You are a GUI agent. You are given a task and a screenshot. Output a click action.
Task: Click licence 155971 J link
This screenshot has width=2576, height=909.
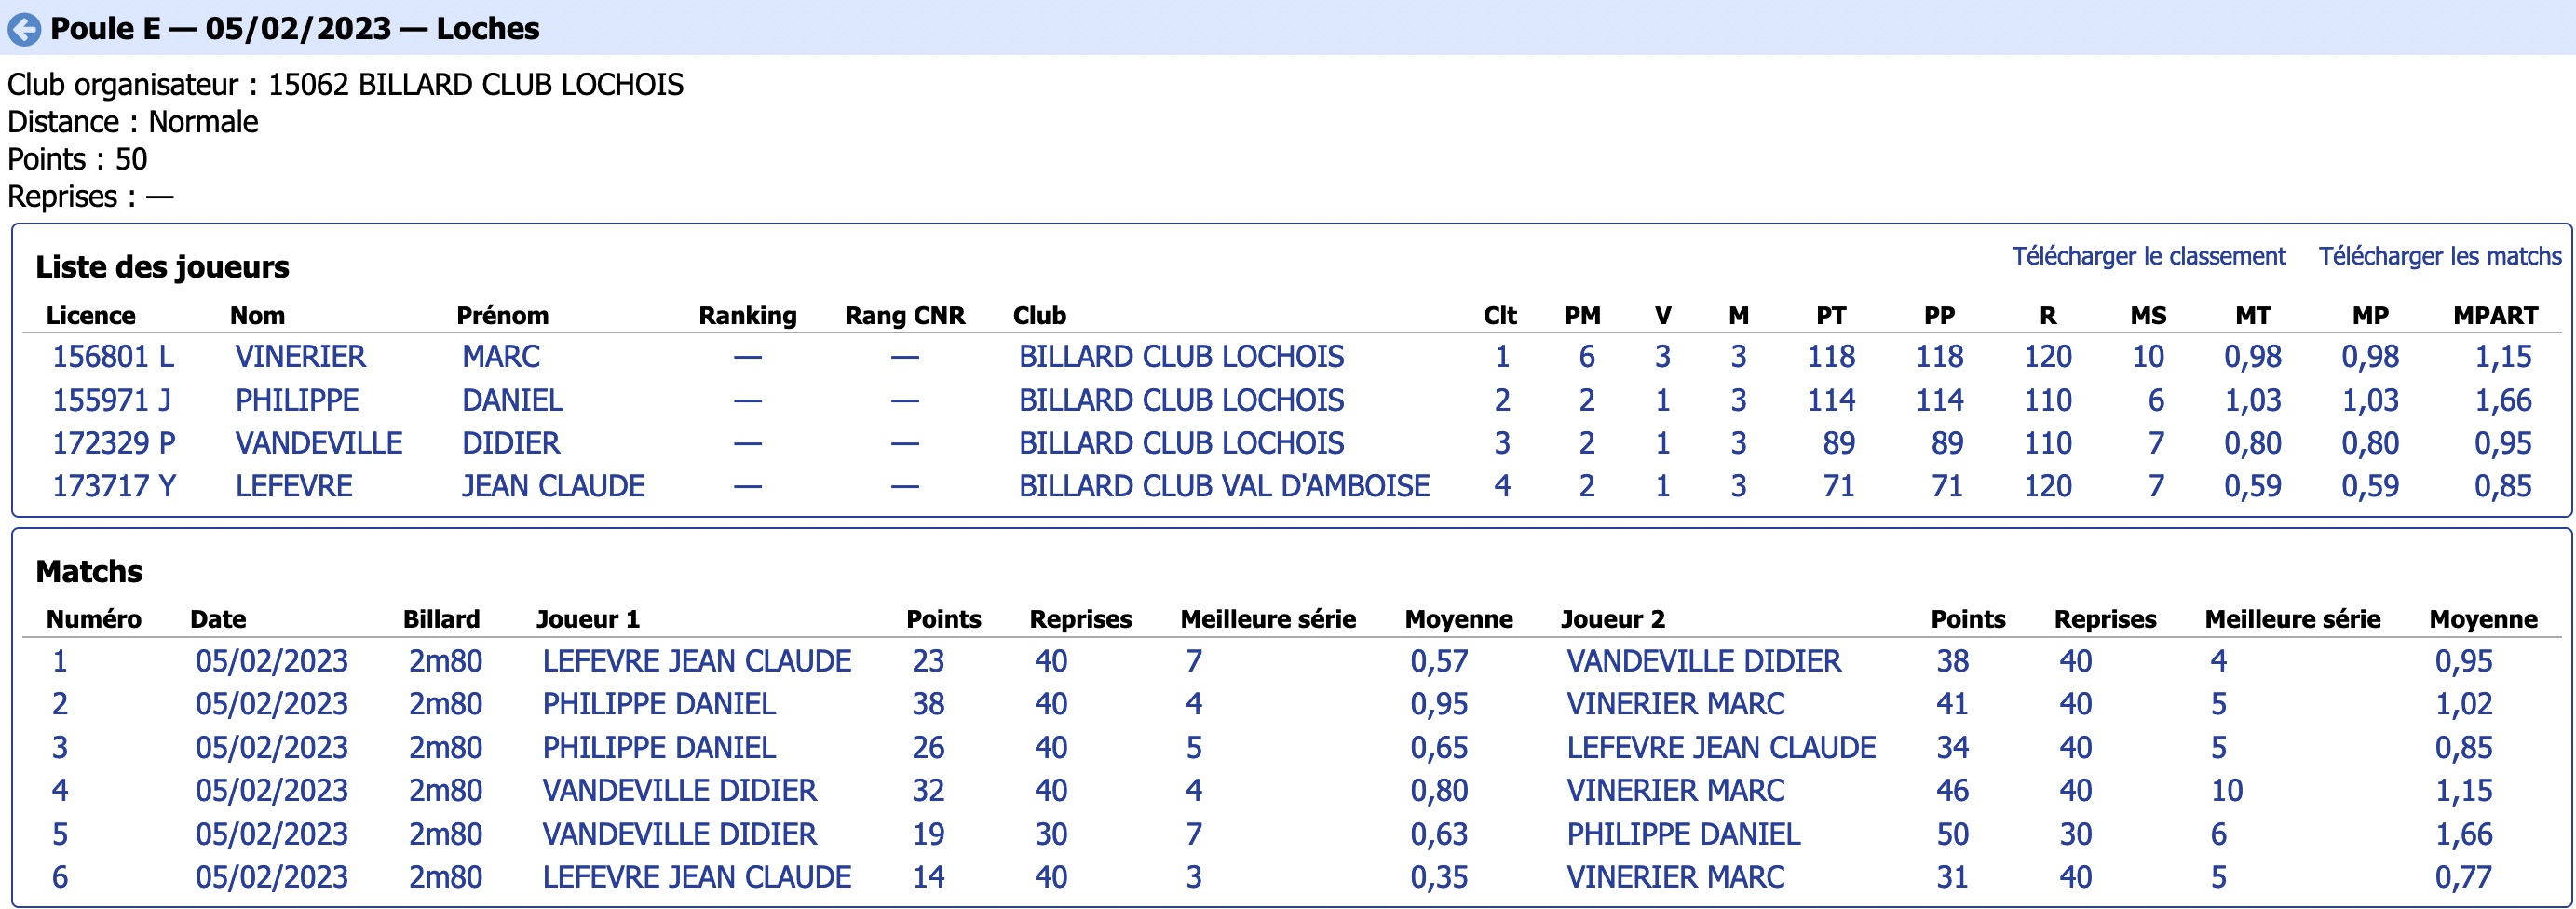[112, 401]
